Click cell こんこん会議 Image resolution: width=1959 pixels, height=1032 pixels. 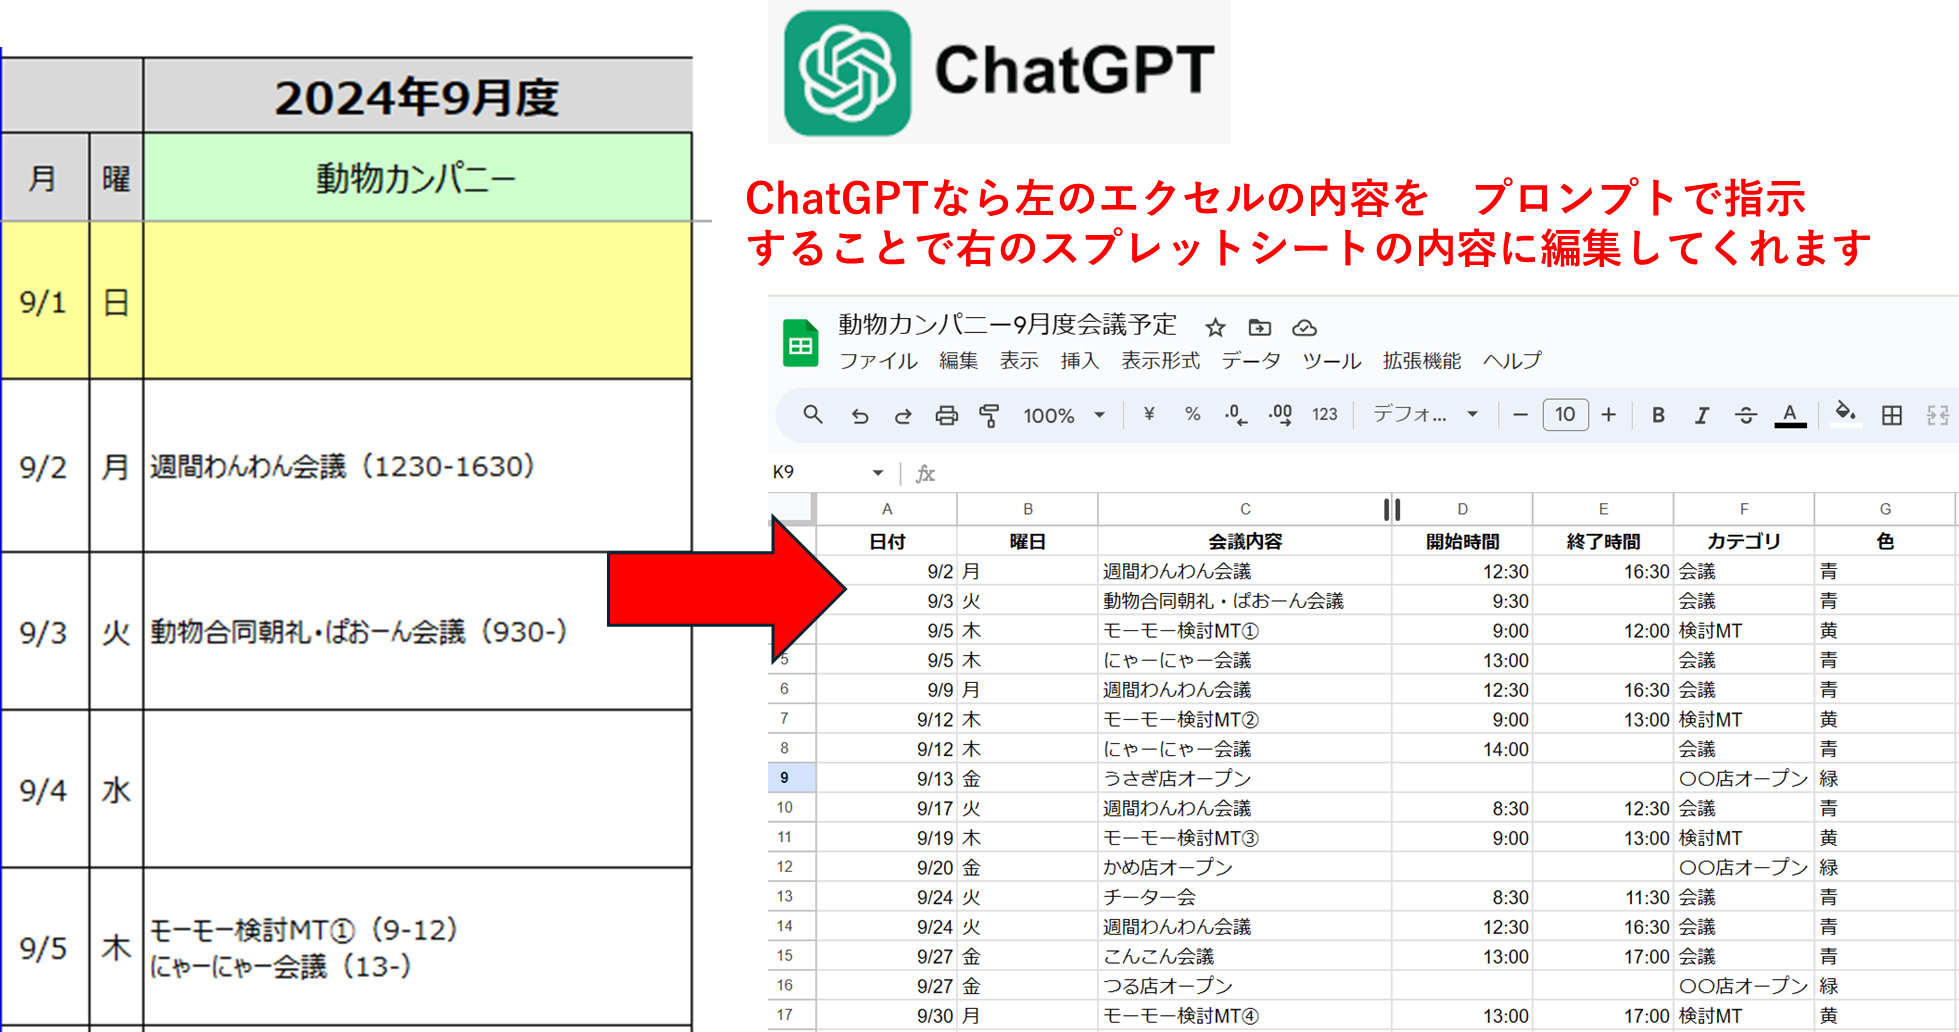coord(1245,956)
